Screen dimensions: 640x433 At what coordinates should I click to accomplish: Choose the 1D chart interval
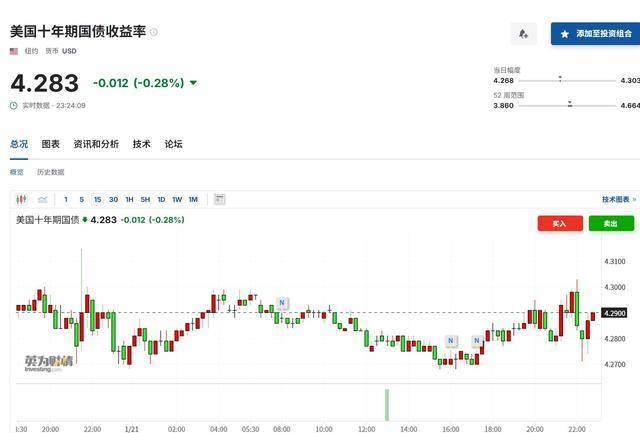[161, 199]
